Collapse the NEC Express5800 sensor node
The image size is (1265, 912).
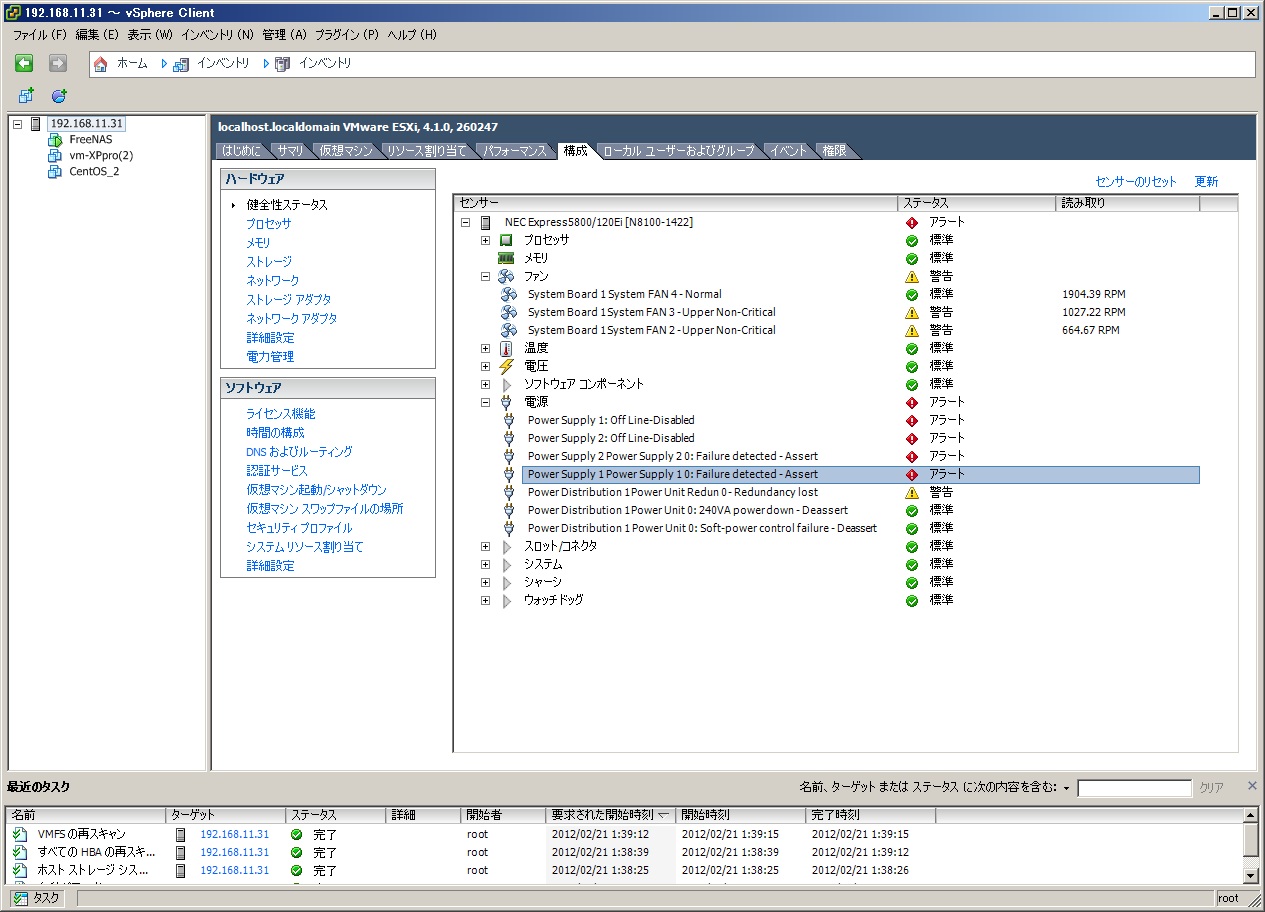click(466, 222)
